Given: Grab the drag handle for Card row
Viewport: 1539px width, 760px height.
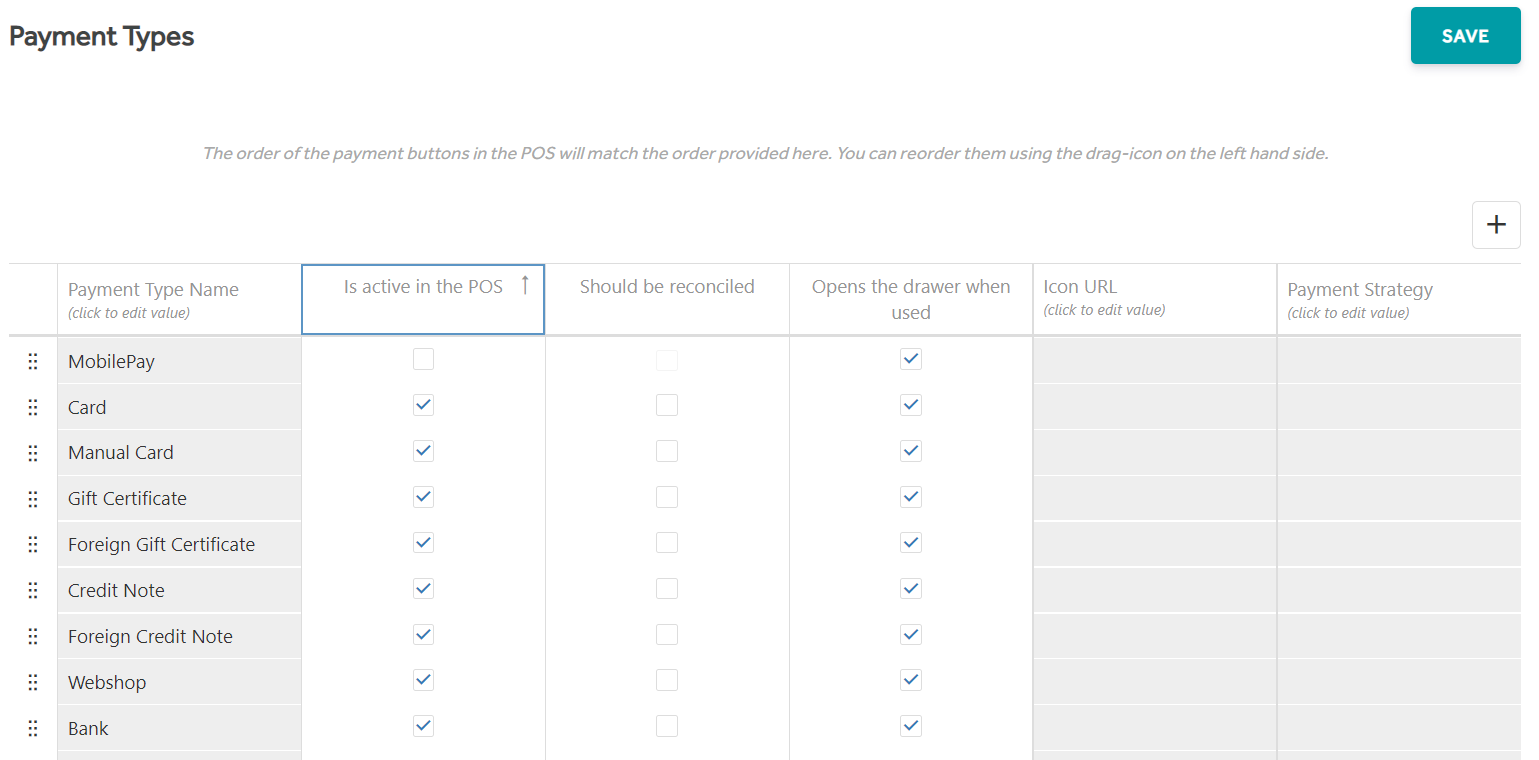Looking at the screenshot, I should pyautogui.click(x=33, y=407).
